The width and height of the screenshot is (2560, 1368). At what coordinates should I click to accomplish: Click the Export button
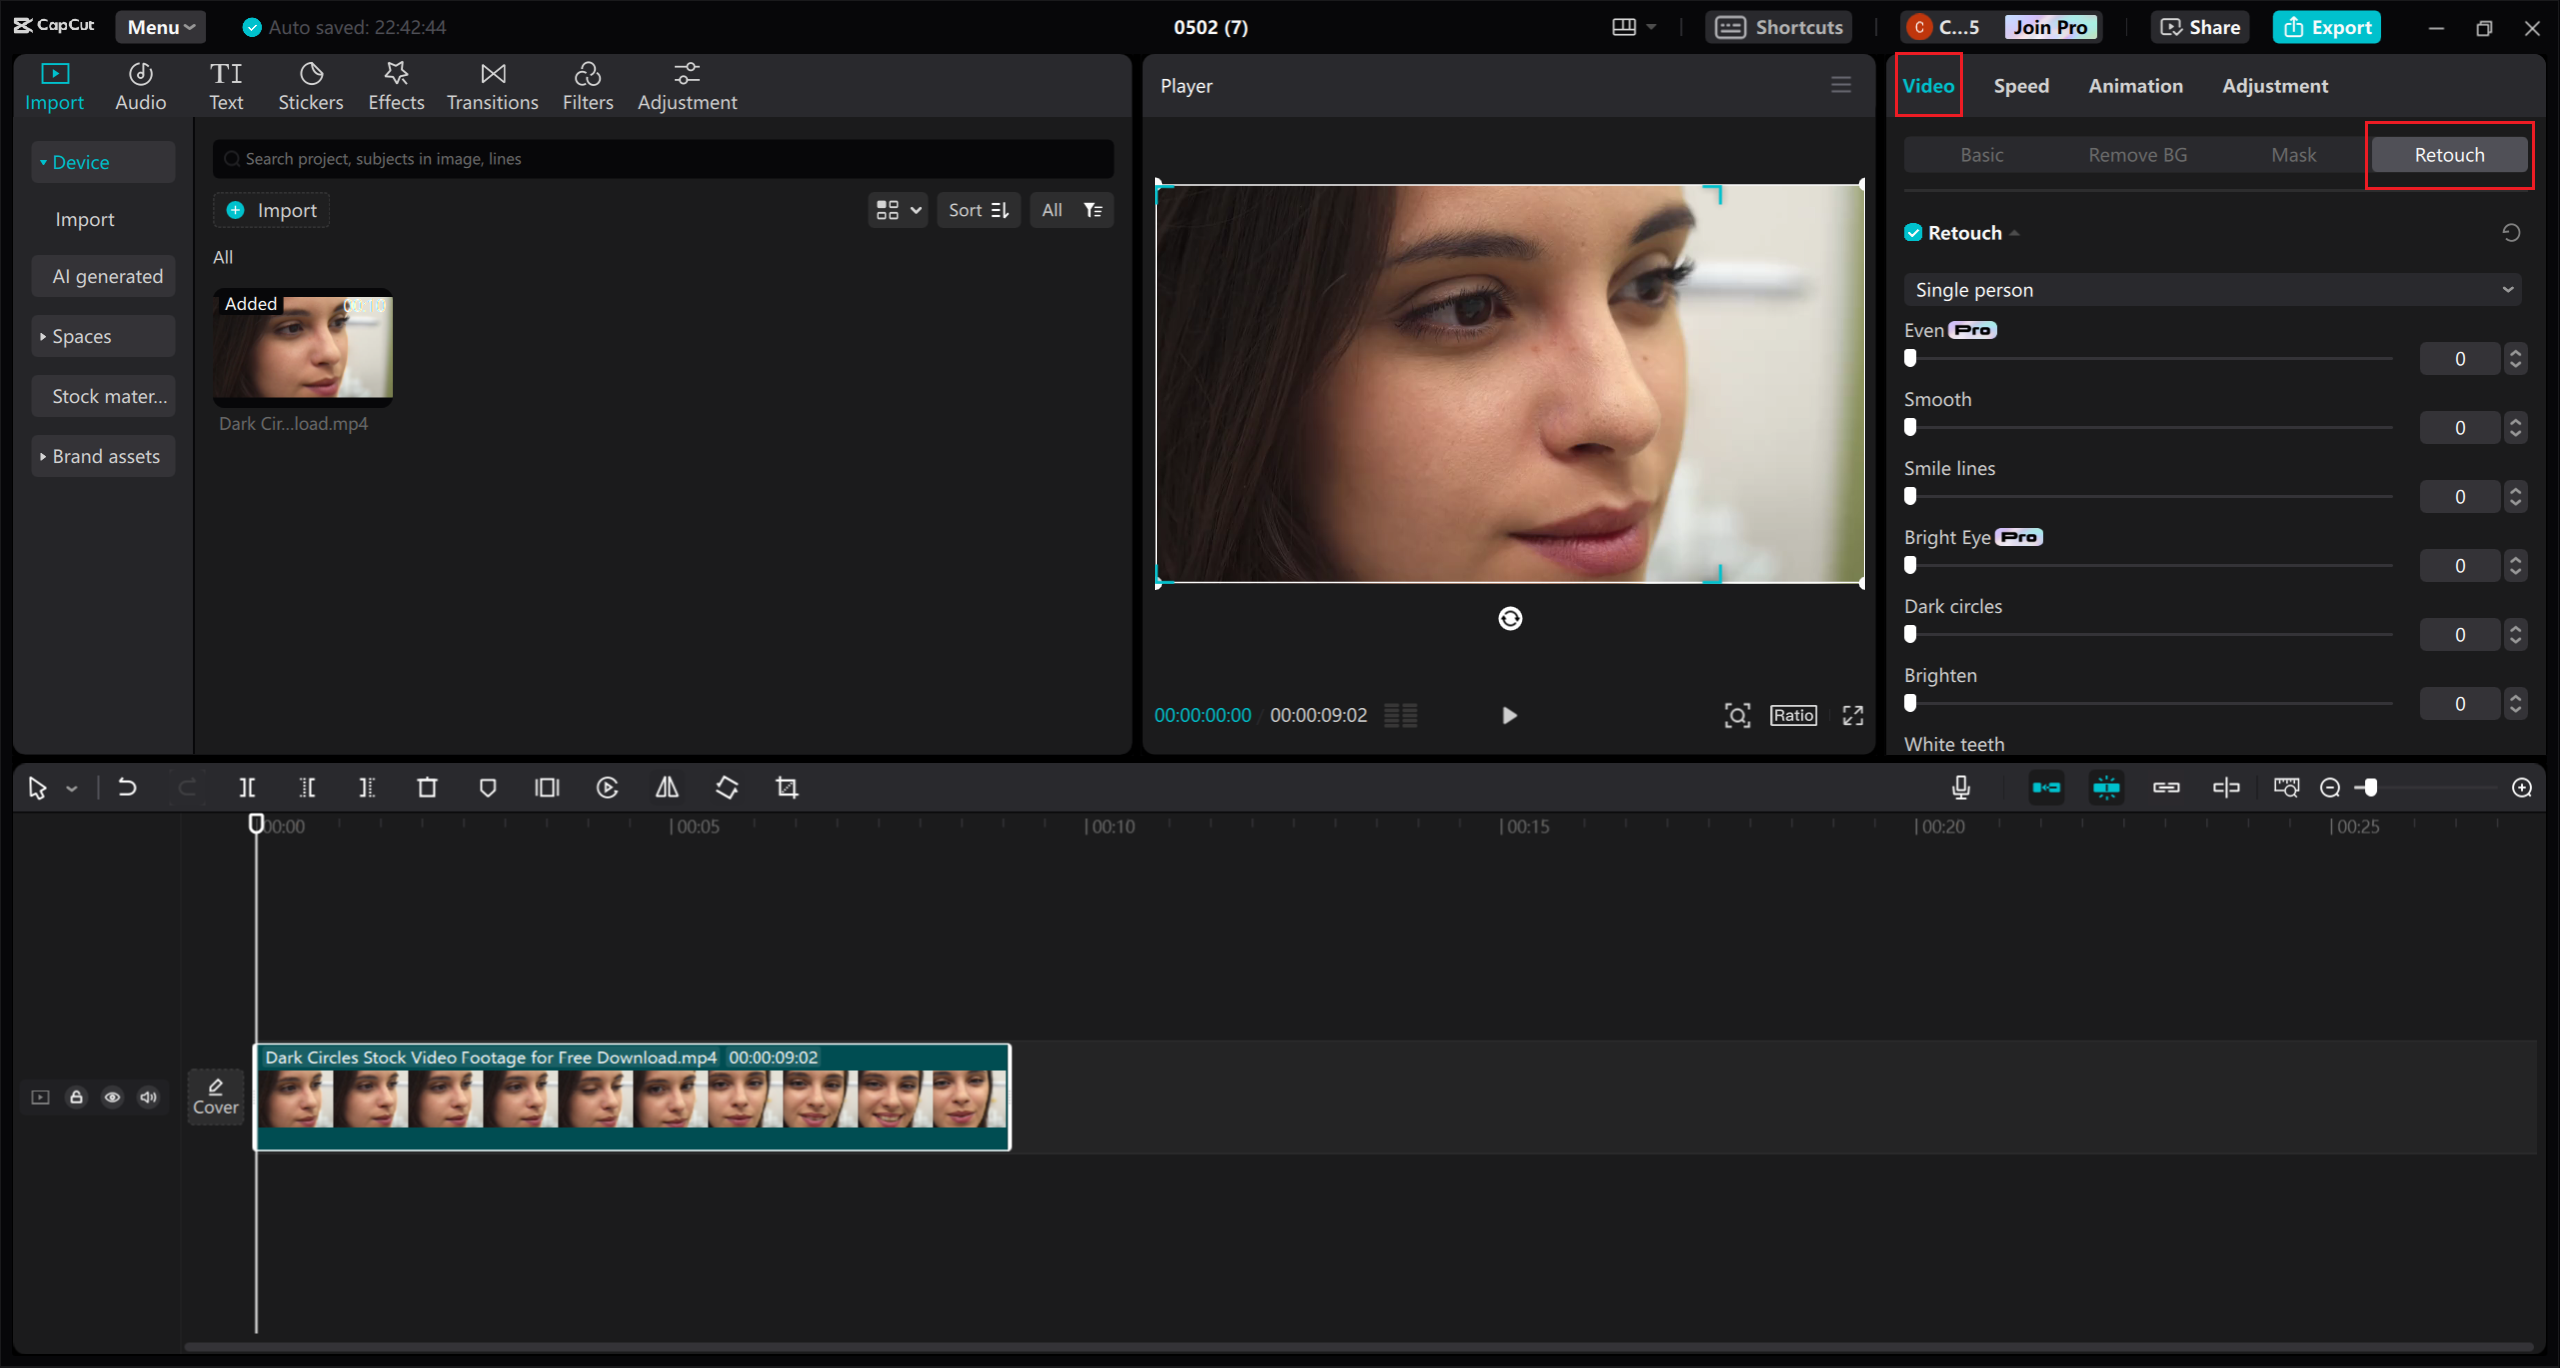click(2327, 27)
